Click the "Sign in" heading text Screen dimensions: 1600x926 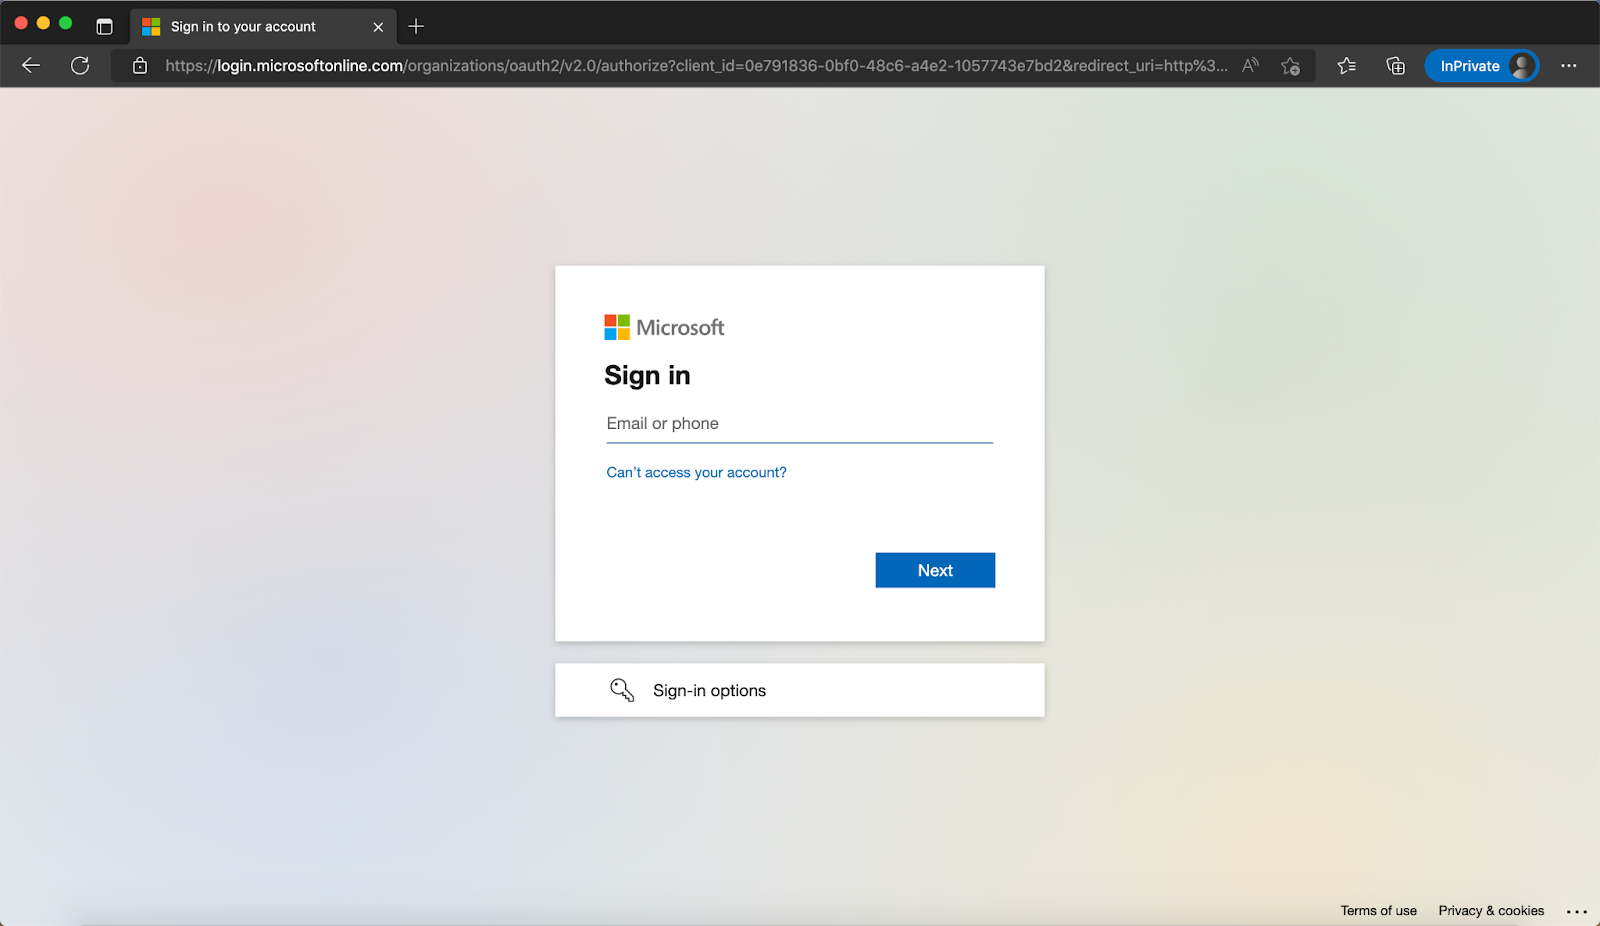(x=647, y=376)
